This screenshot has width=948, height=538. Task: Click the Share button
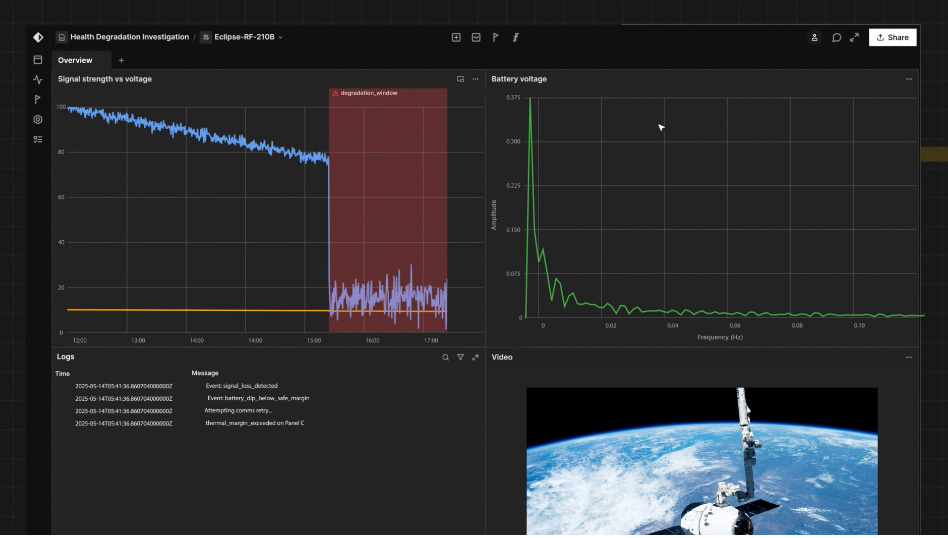892,37
